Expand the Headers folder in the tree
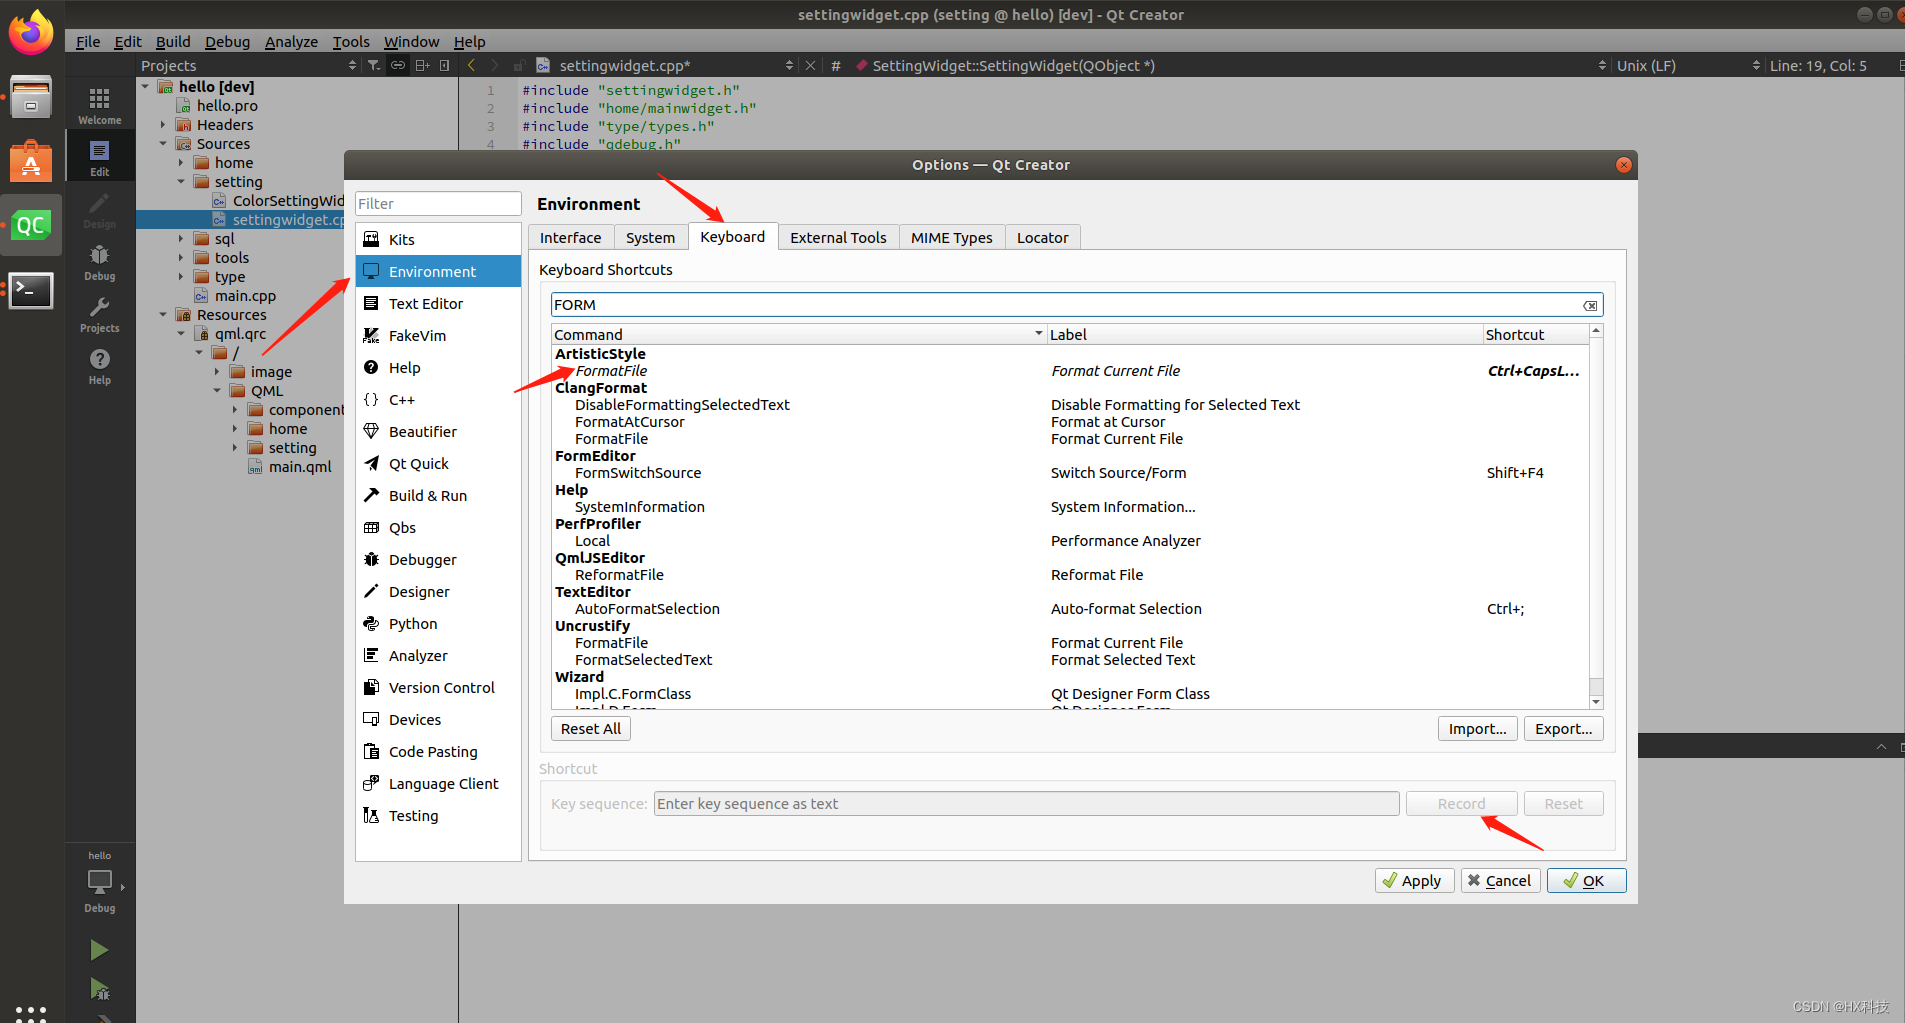Viewport: 1905px width, 1023px height. (x=163, y=125)
